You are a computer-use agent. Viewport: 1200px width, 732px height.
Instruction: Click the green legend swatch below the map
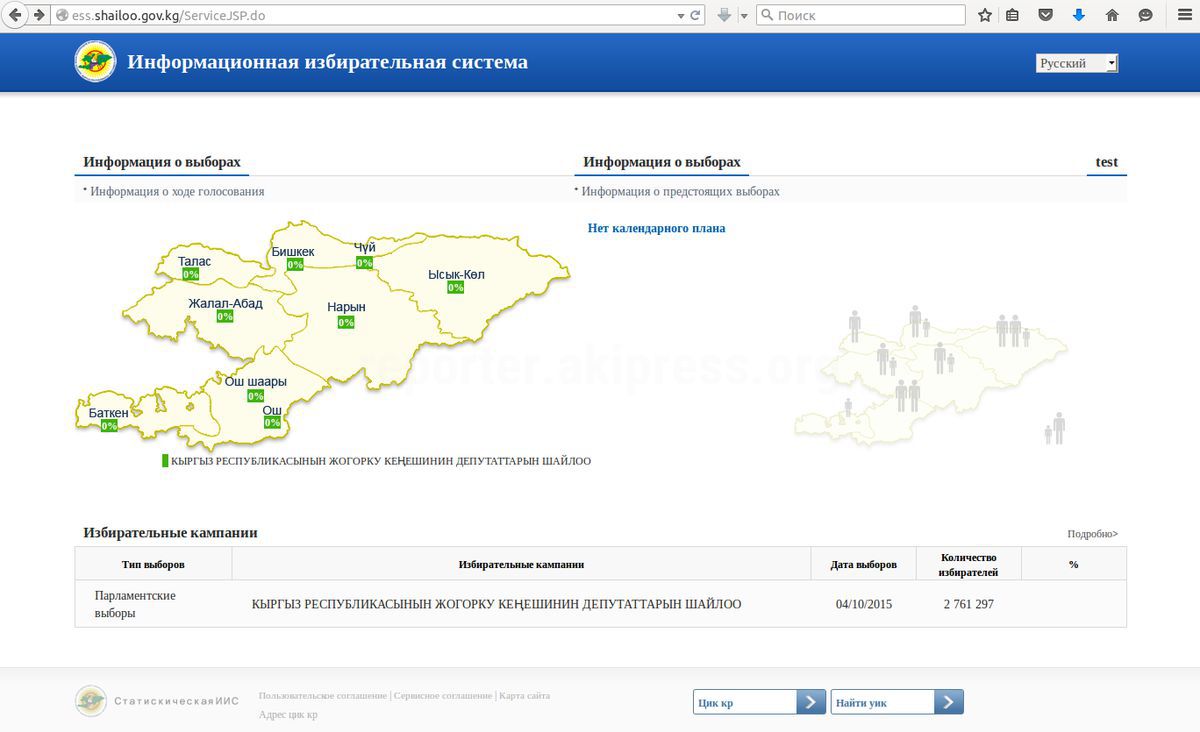click(165, 461)
